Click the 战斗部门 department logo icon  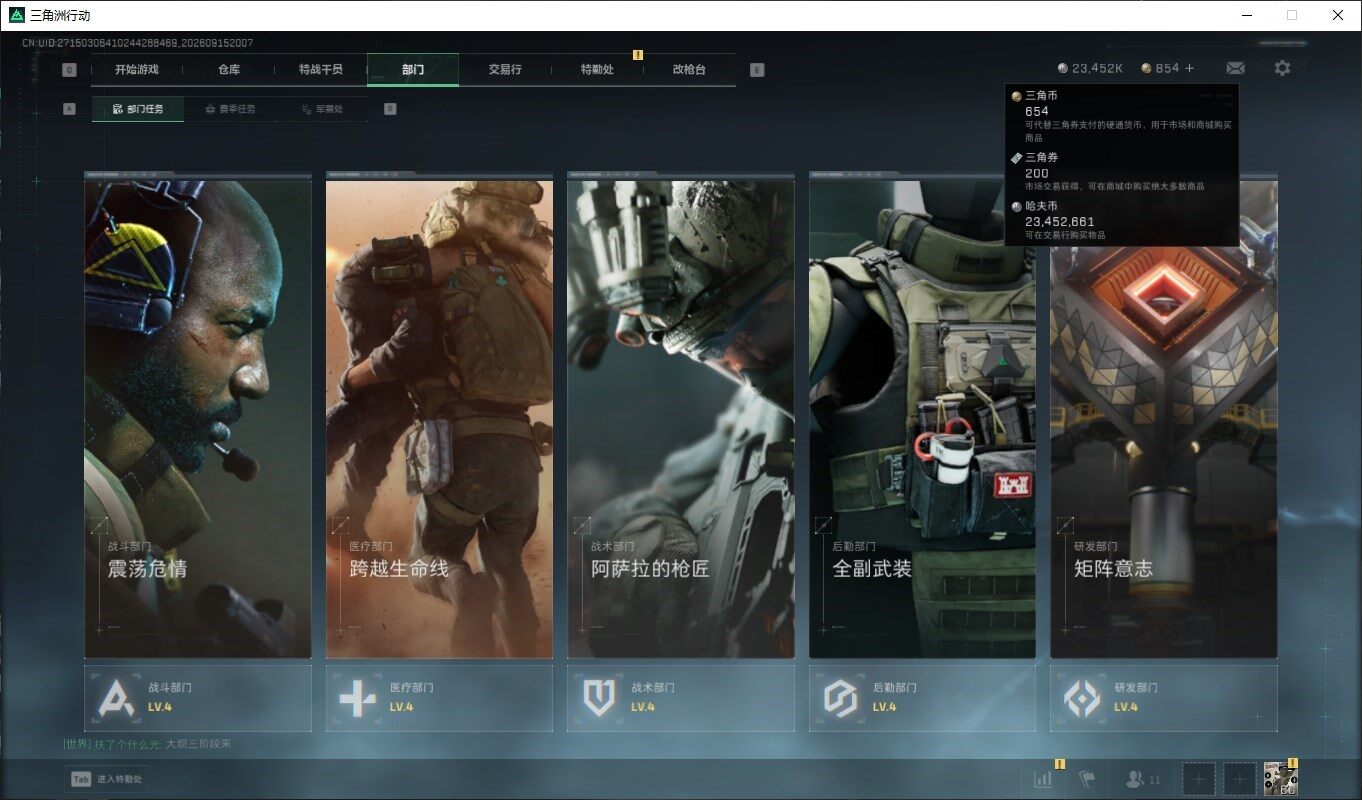point(116,698)
